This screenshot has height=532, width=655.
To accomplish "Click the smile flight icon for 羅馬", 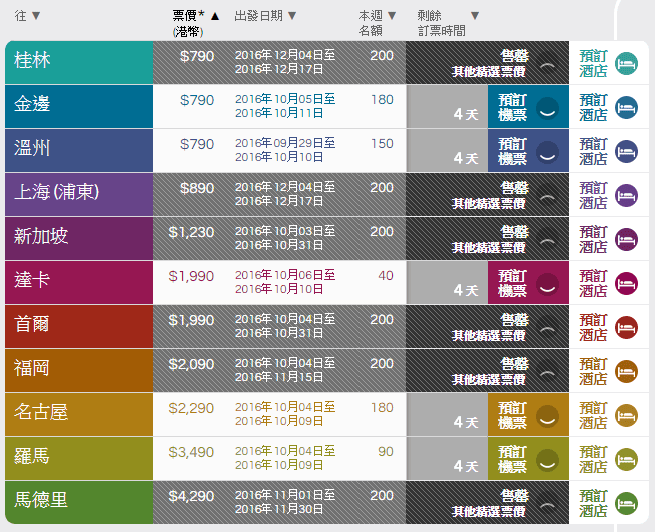I will [547, 459].
